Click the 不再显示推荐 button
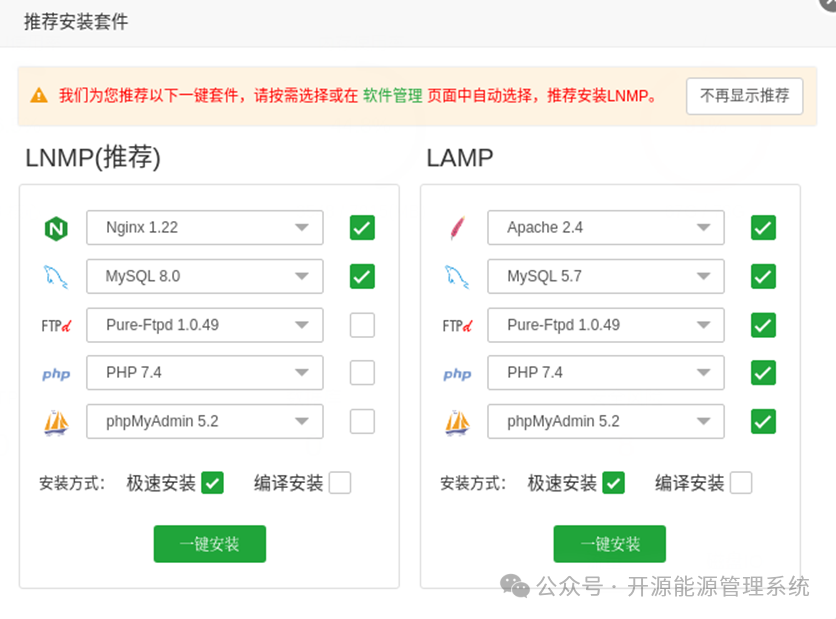Viewport: 836px width, 619px height. [x=744, y=96]
